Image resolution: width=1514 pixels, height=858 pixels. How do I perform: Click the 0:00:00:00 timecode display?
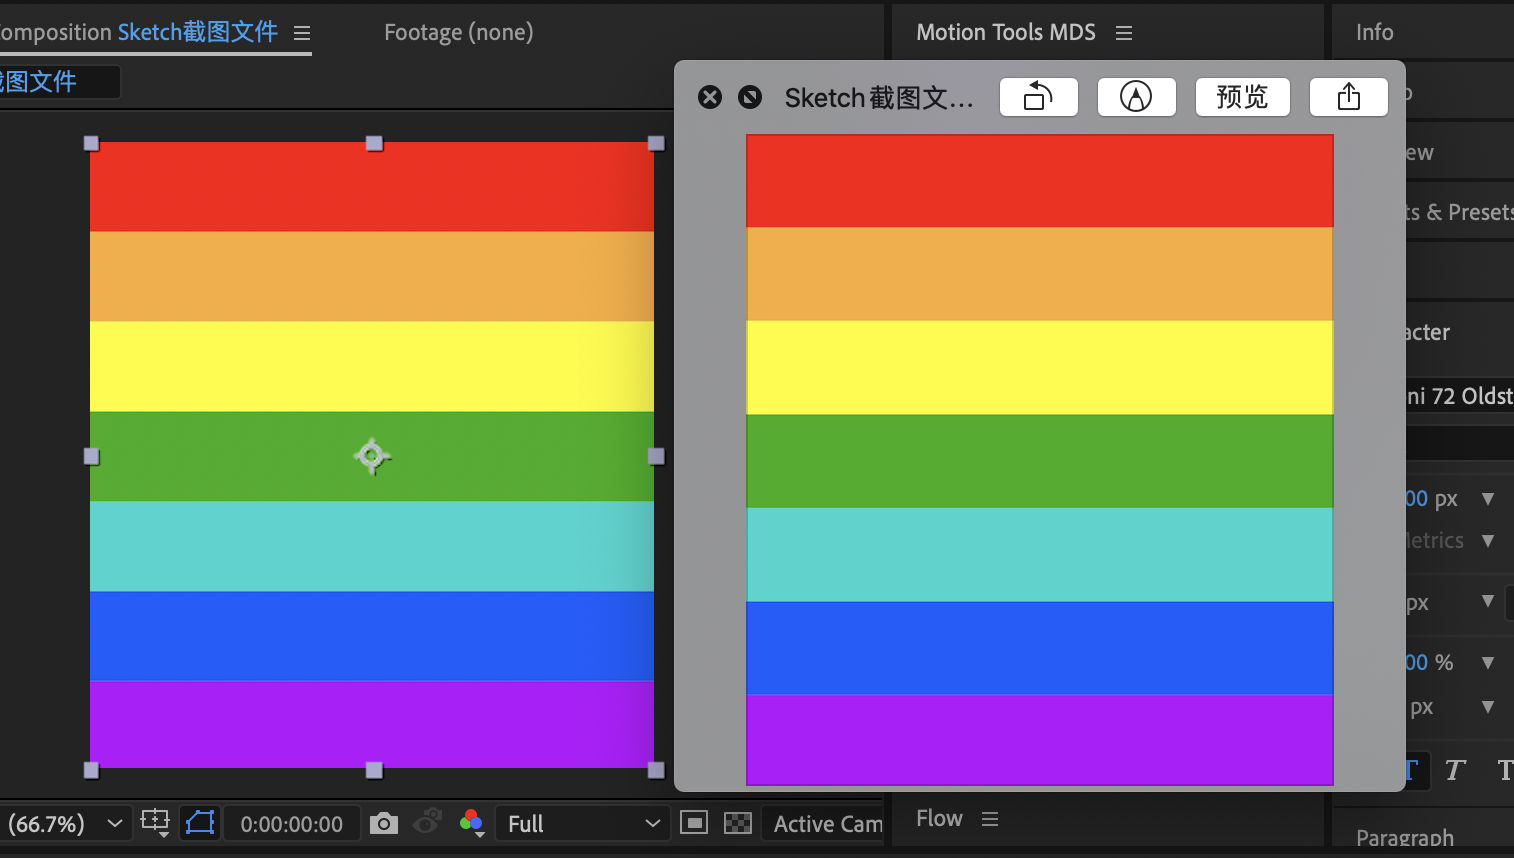(291, 824)
